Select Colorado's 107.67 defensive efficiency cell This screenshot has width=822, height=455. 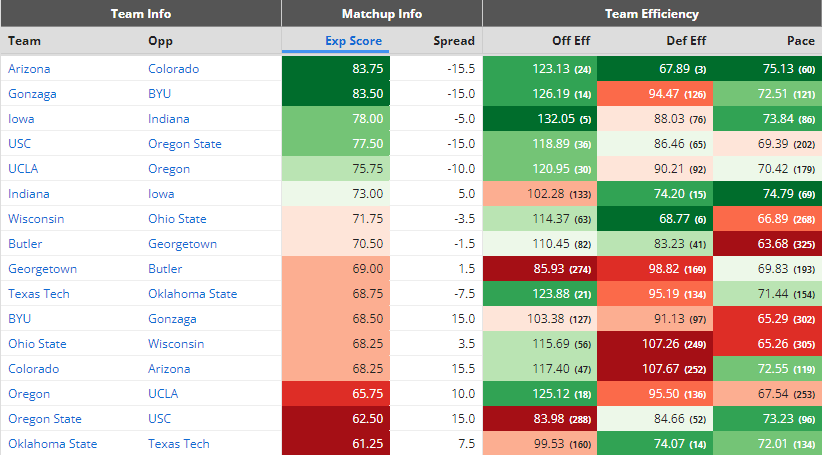tap(655, 369)
